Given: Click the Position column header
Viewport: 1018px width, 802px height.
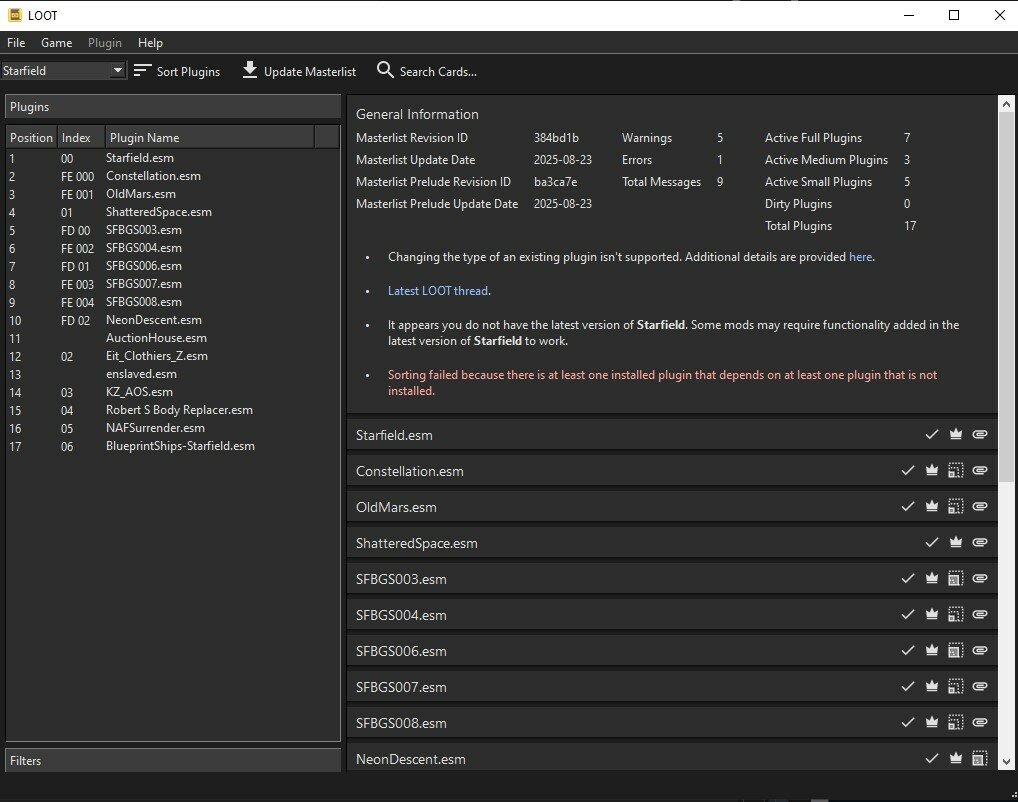Looking at the screenshot, I should (x=31, y=138).
